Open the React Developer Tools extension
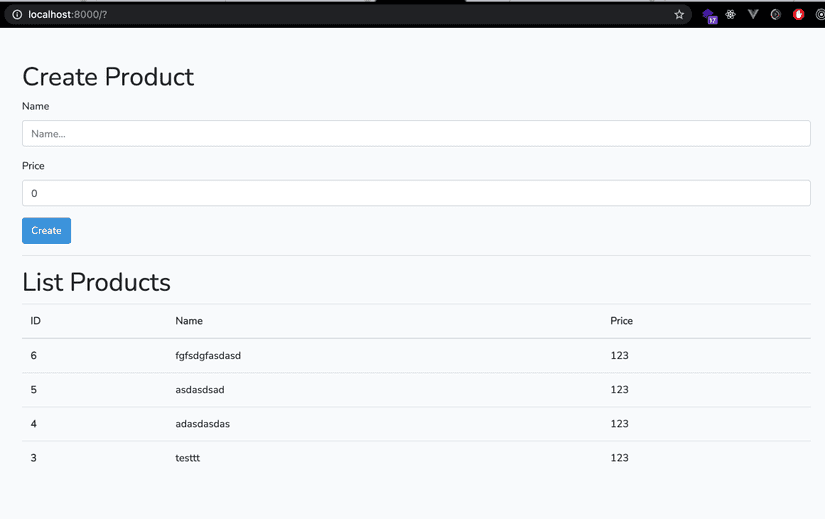 coord(730,15)
